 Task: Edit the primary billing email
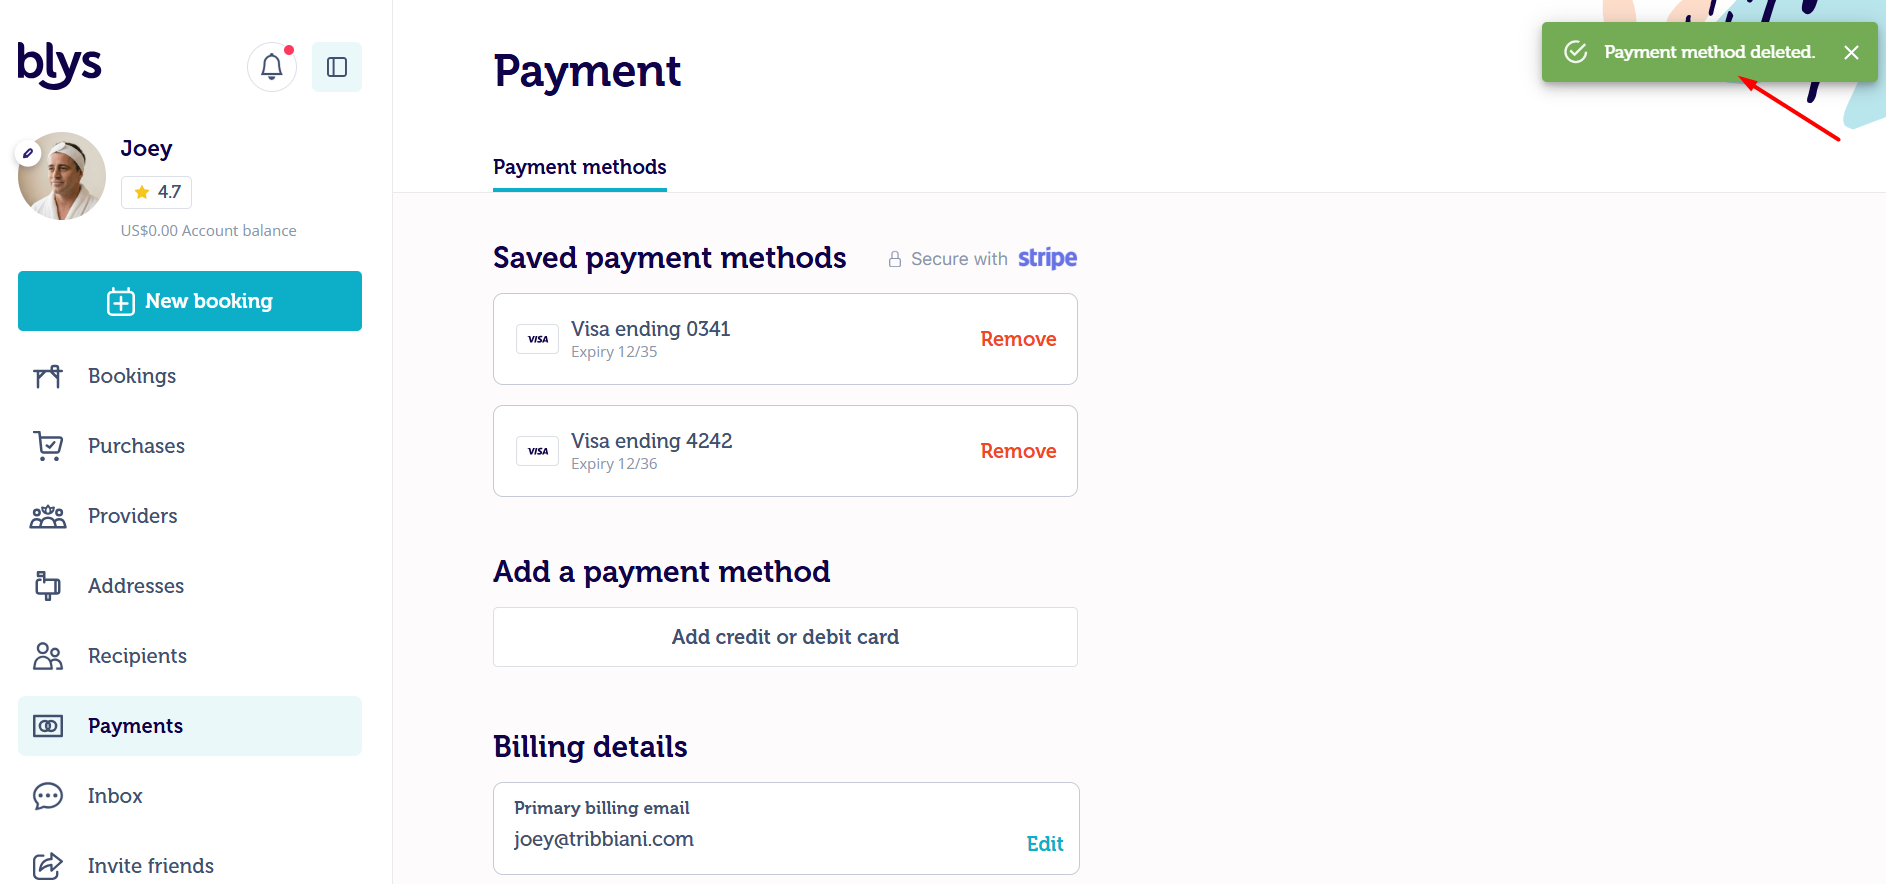(x=1045, y=844)
